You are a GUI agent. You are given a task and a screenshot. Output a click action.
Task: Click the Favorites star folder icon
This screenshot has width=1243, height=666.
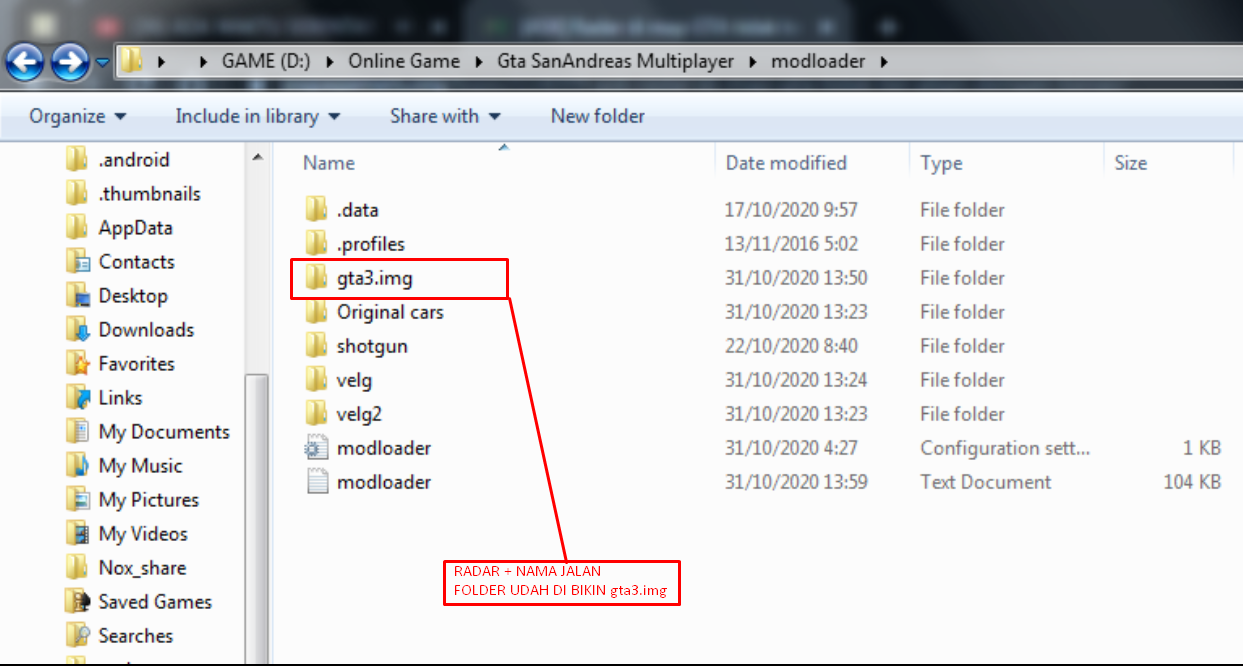click(78, 364)
